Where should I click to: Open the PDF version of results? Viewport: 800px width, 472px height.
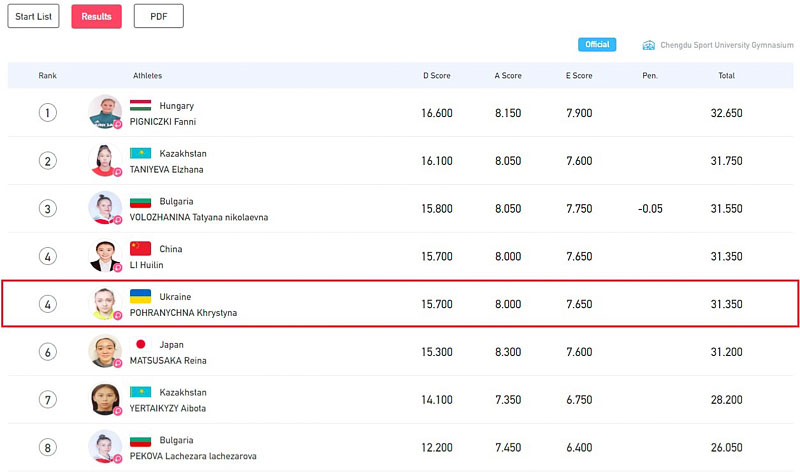tap(159, 16)
